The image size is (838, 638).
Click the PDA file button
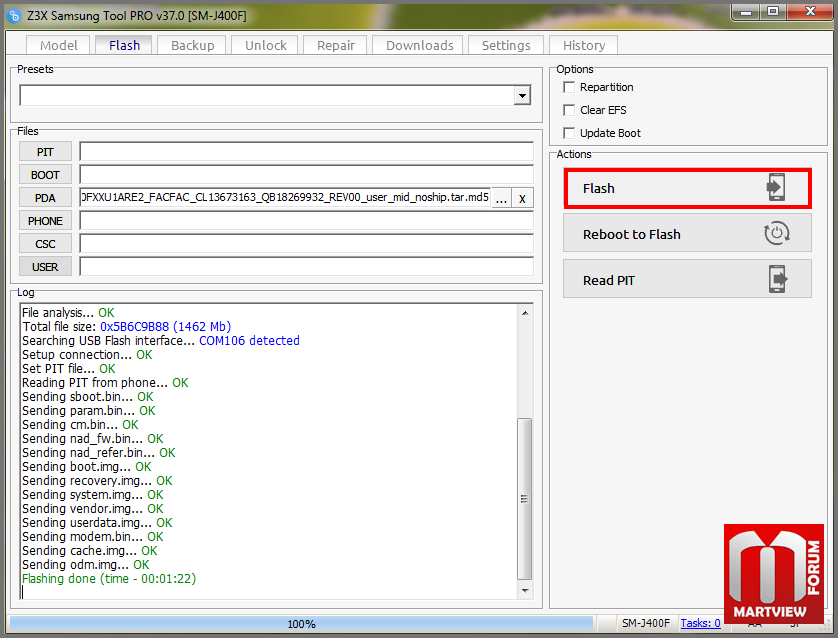pyautogui.click(x=45, y=198)
